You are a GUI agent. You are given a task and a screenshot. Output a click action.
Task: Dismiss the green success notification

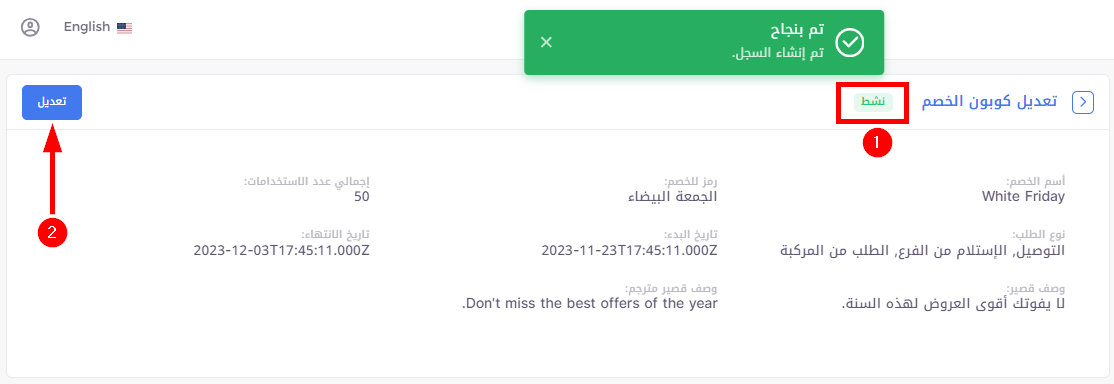546,42
